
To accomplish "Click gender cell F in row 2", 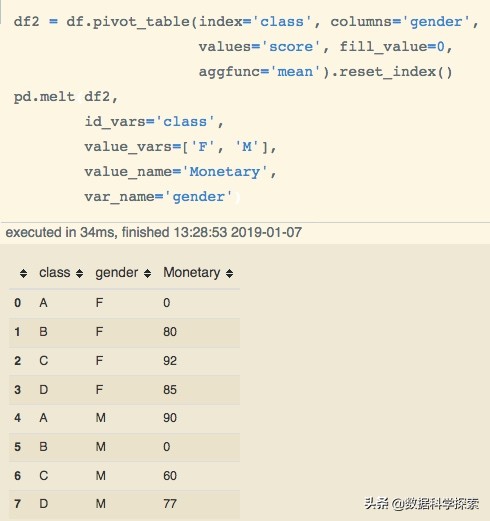I will [99, 361].
